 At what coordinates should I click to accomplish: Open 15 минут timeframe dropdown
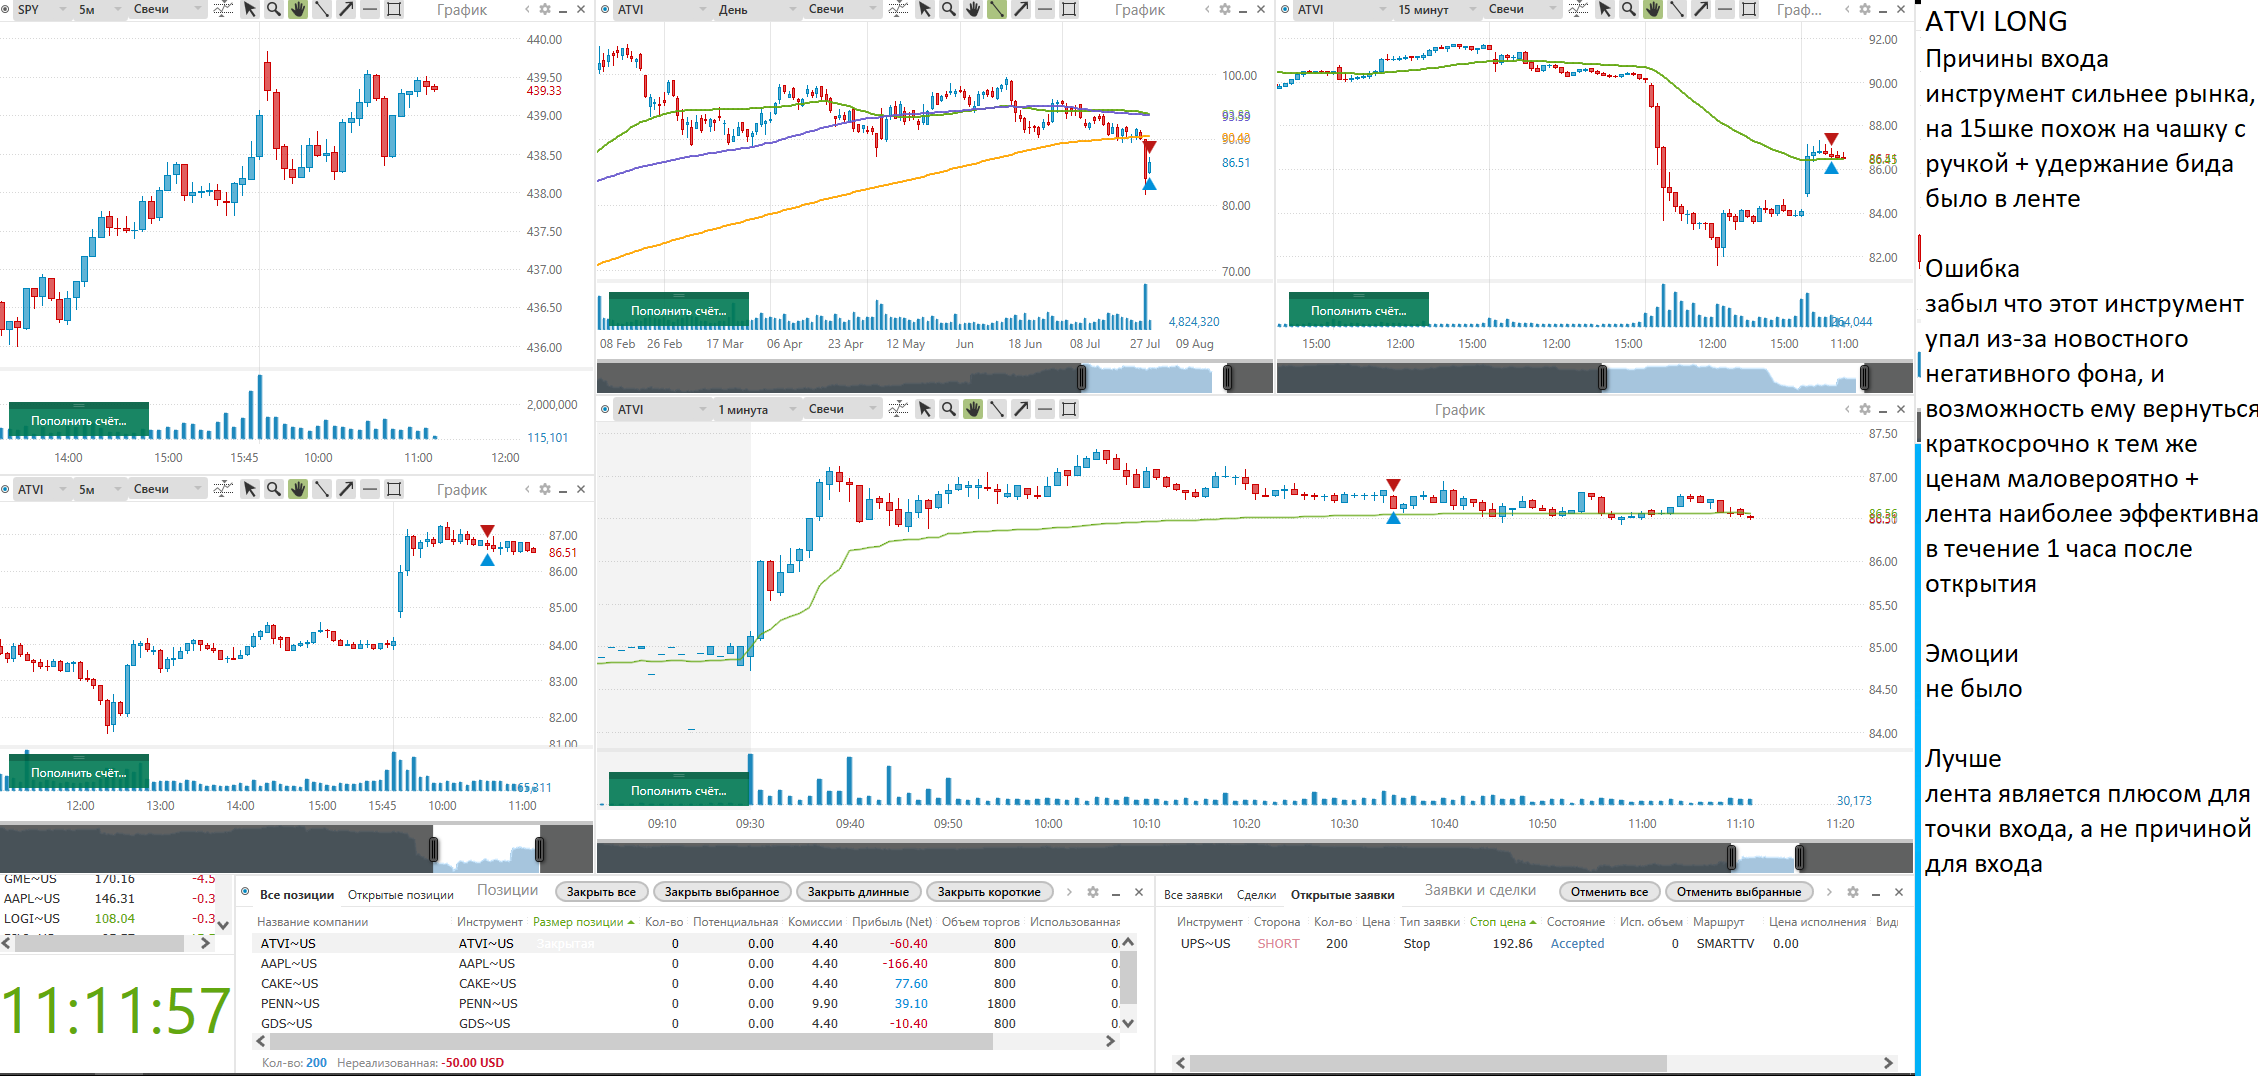[x=1437, y=9]
